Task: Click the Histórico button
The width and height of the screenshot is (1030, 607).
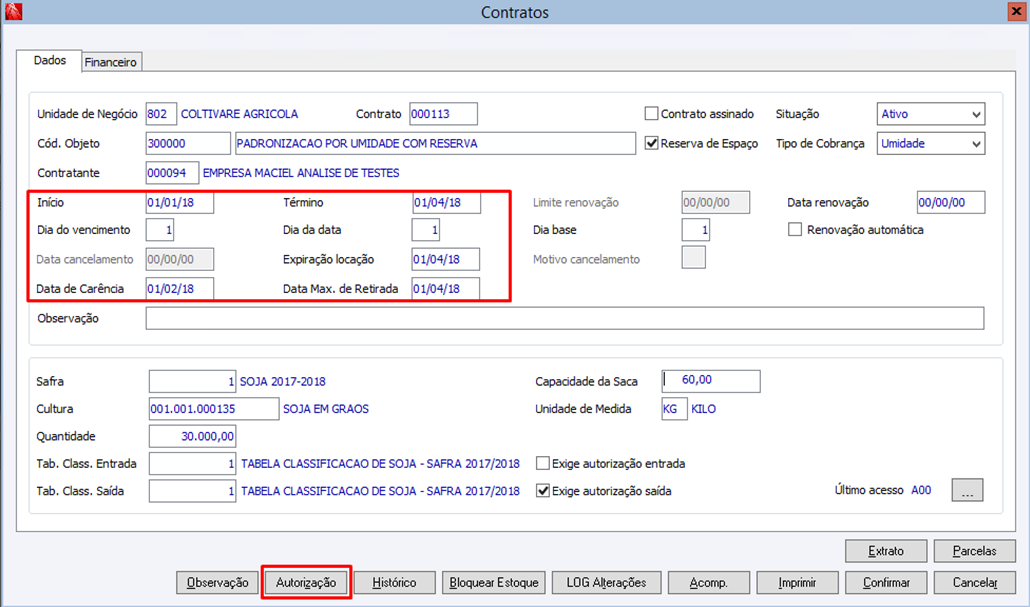Action: (x=394, y=583)
